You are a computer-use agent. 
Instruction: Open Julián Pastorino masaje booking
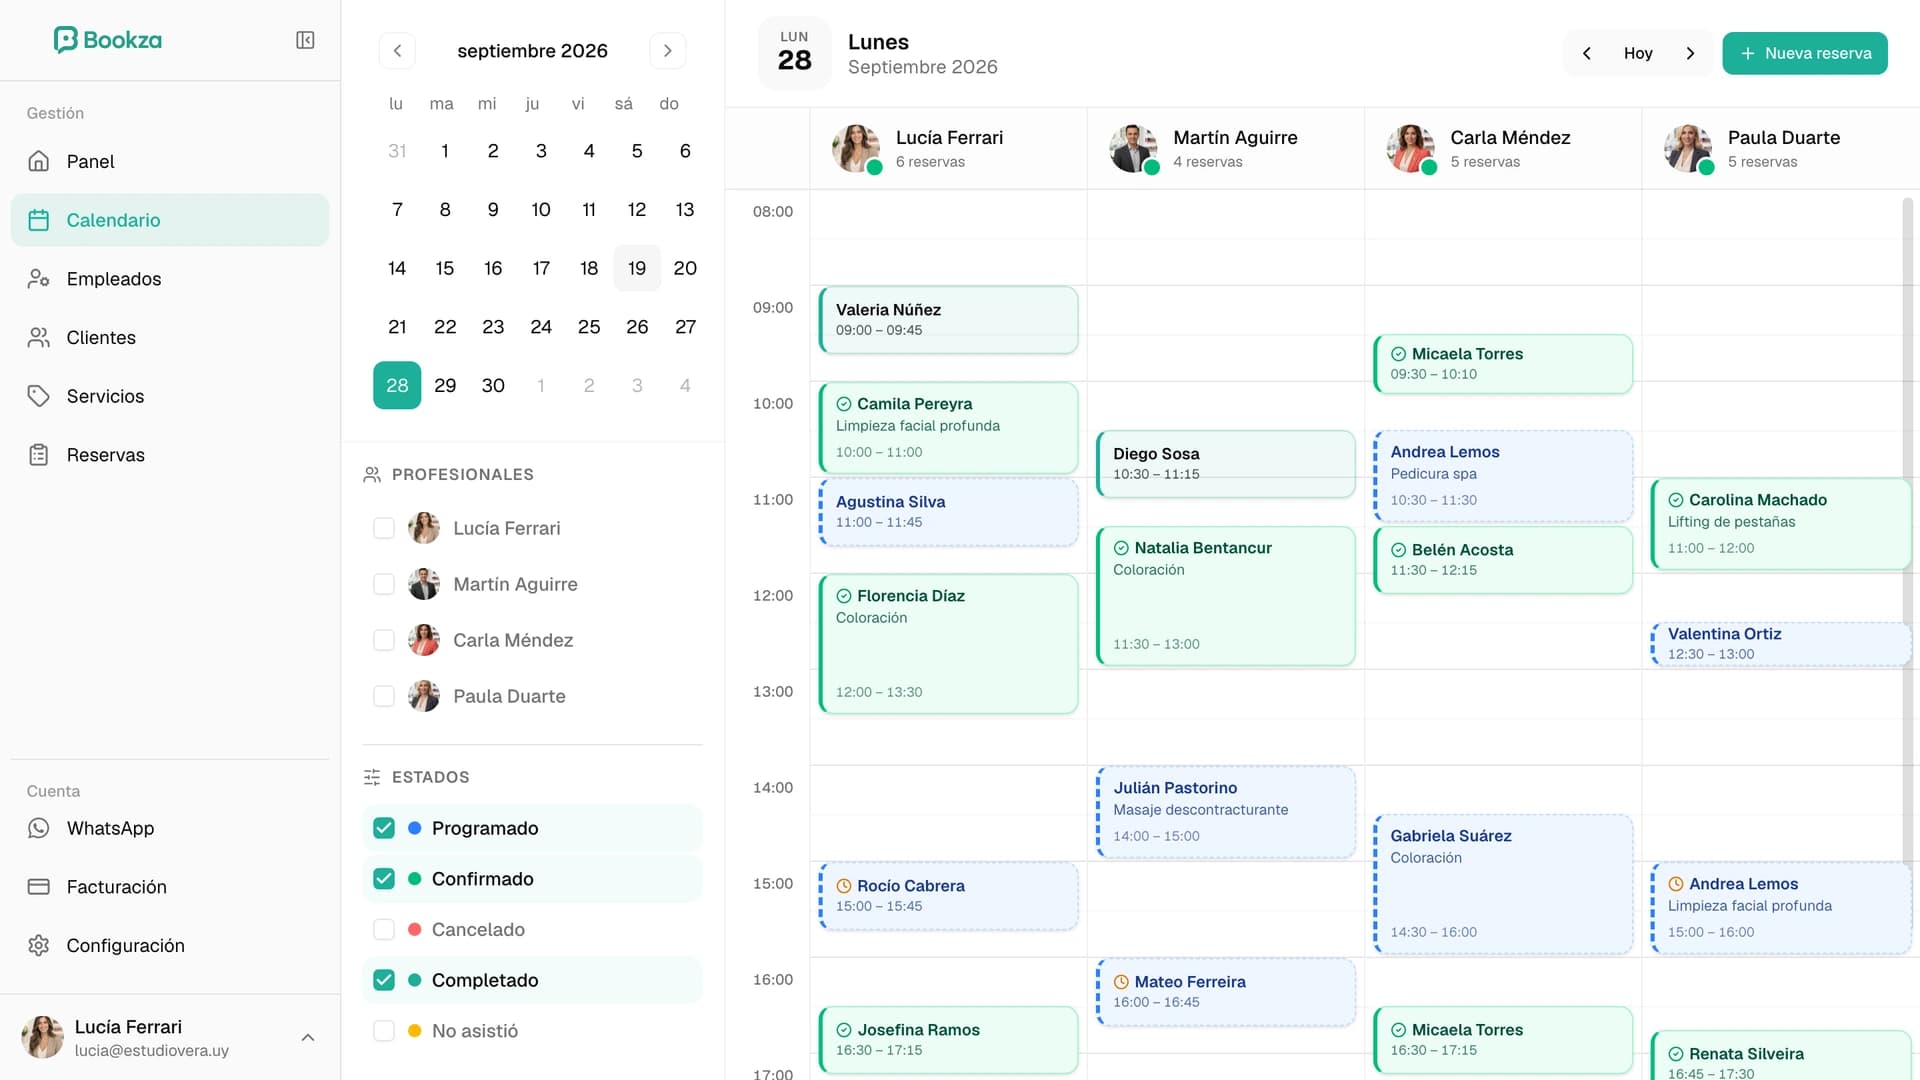(x=1226, y=812)
